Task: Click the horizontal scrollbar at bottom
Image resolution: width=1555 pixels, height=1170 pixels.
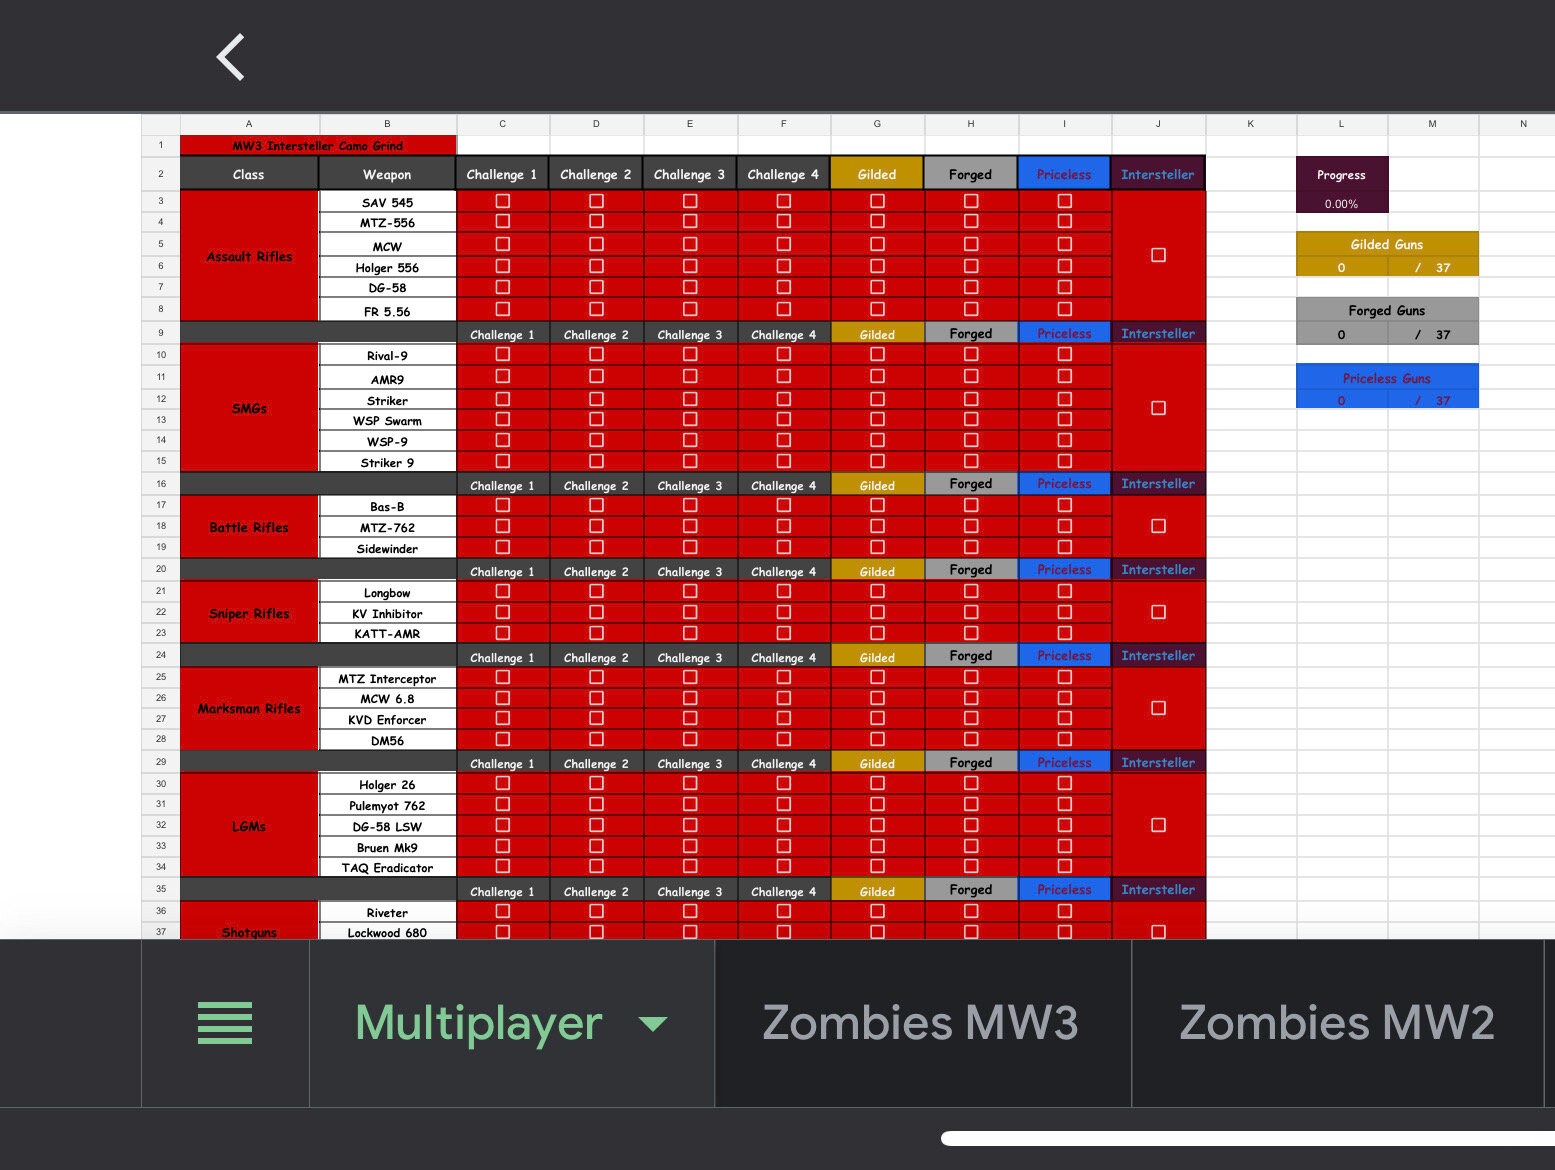Action: pos(1247,1138)
